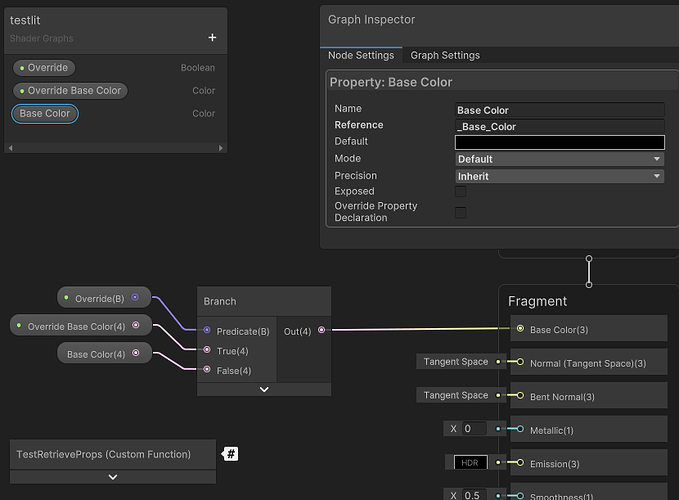Click the Branch node Out(4) port

(x=321, y=331)
